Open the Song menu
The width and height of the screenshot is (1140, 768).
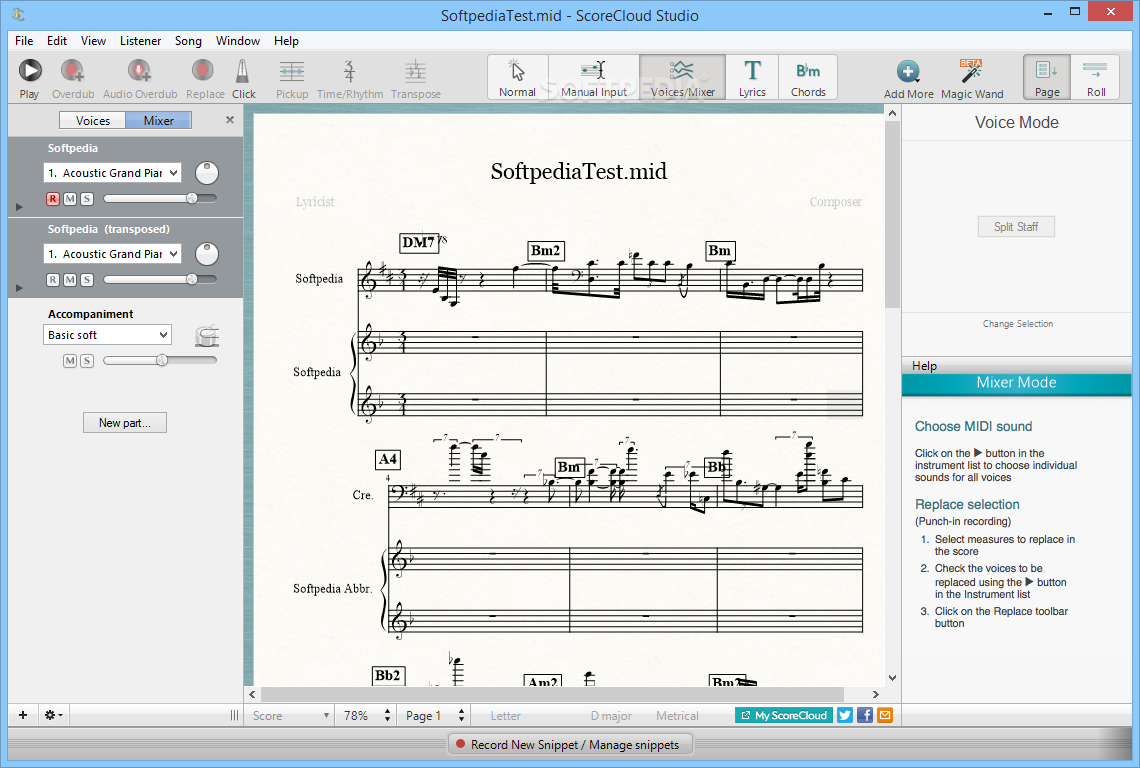188,41
